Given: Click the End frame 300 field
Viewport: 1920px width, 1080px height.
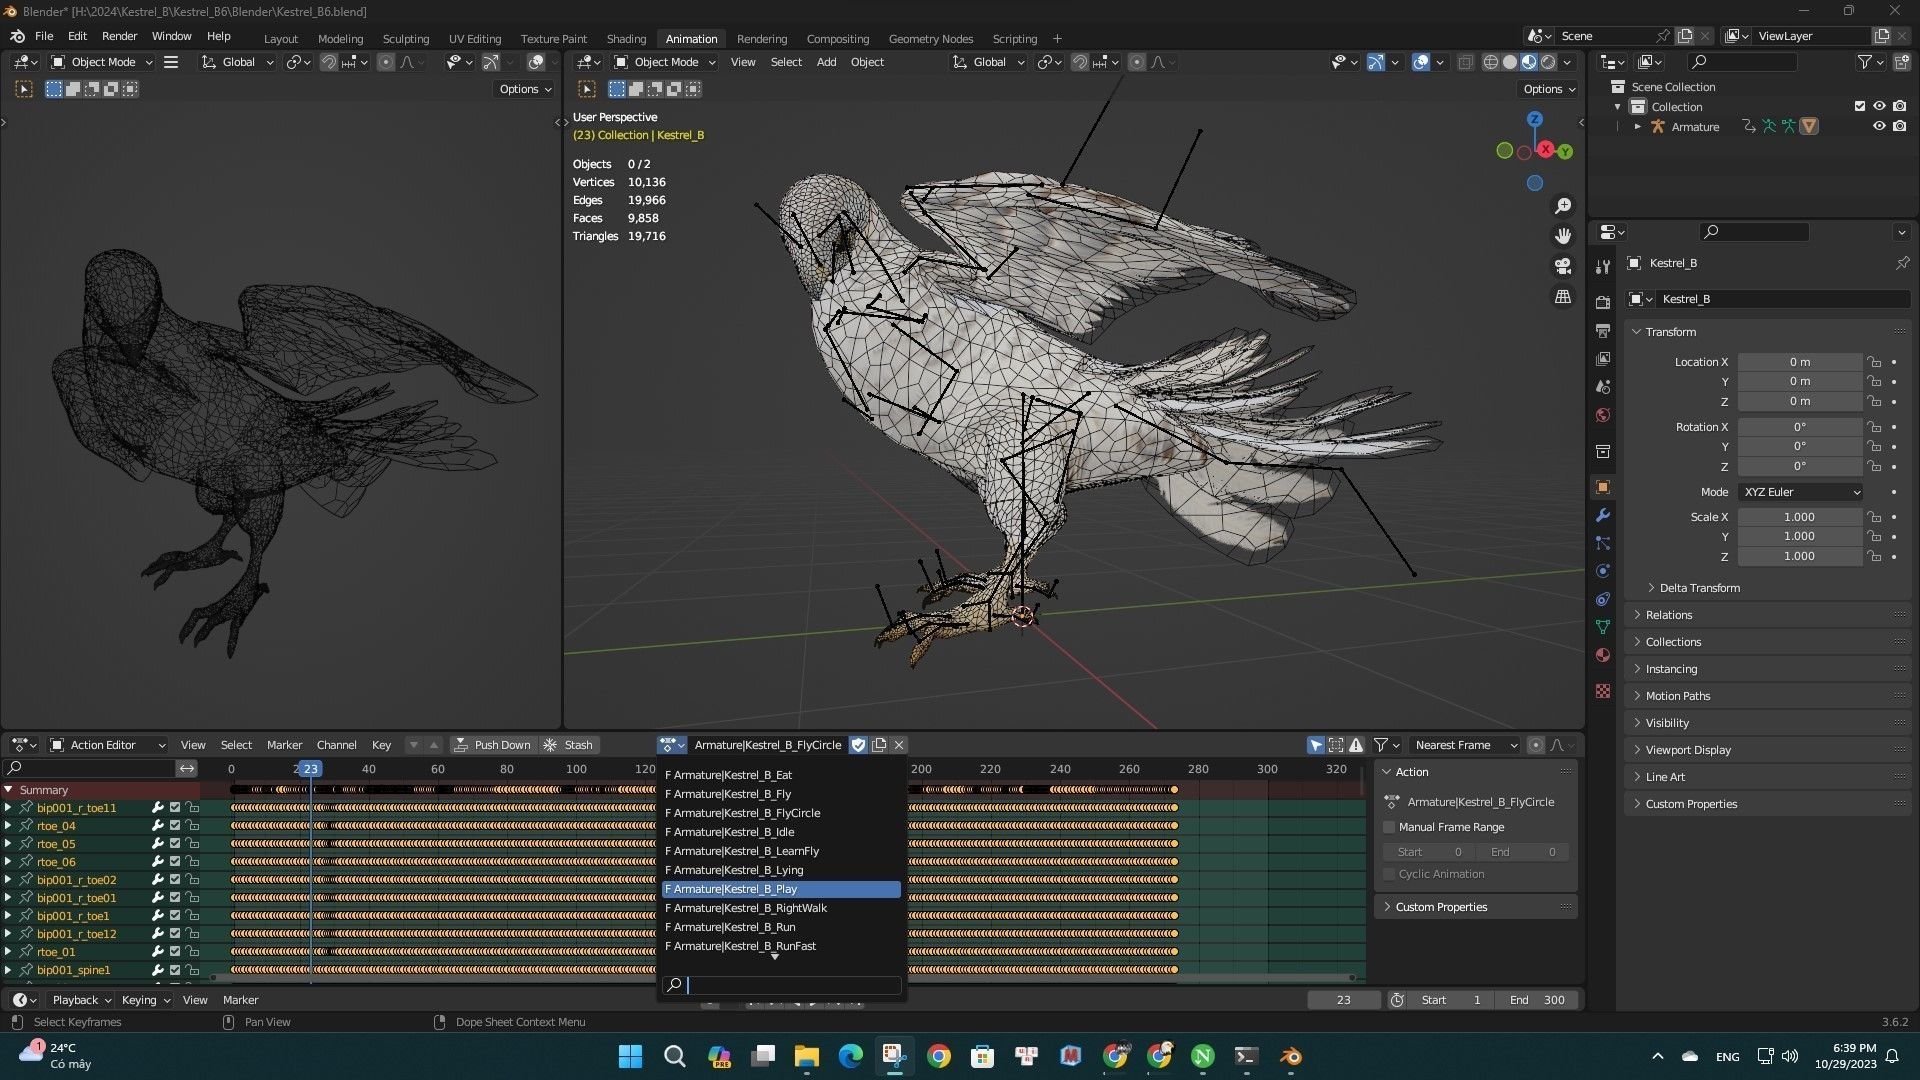Looking at the screenshot, I should pyautogui.click(x=1538, y=1000).
